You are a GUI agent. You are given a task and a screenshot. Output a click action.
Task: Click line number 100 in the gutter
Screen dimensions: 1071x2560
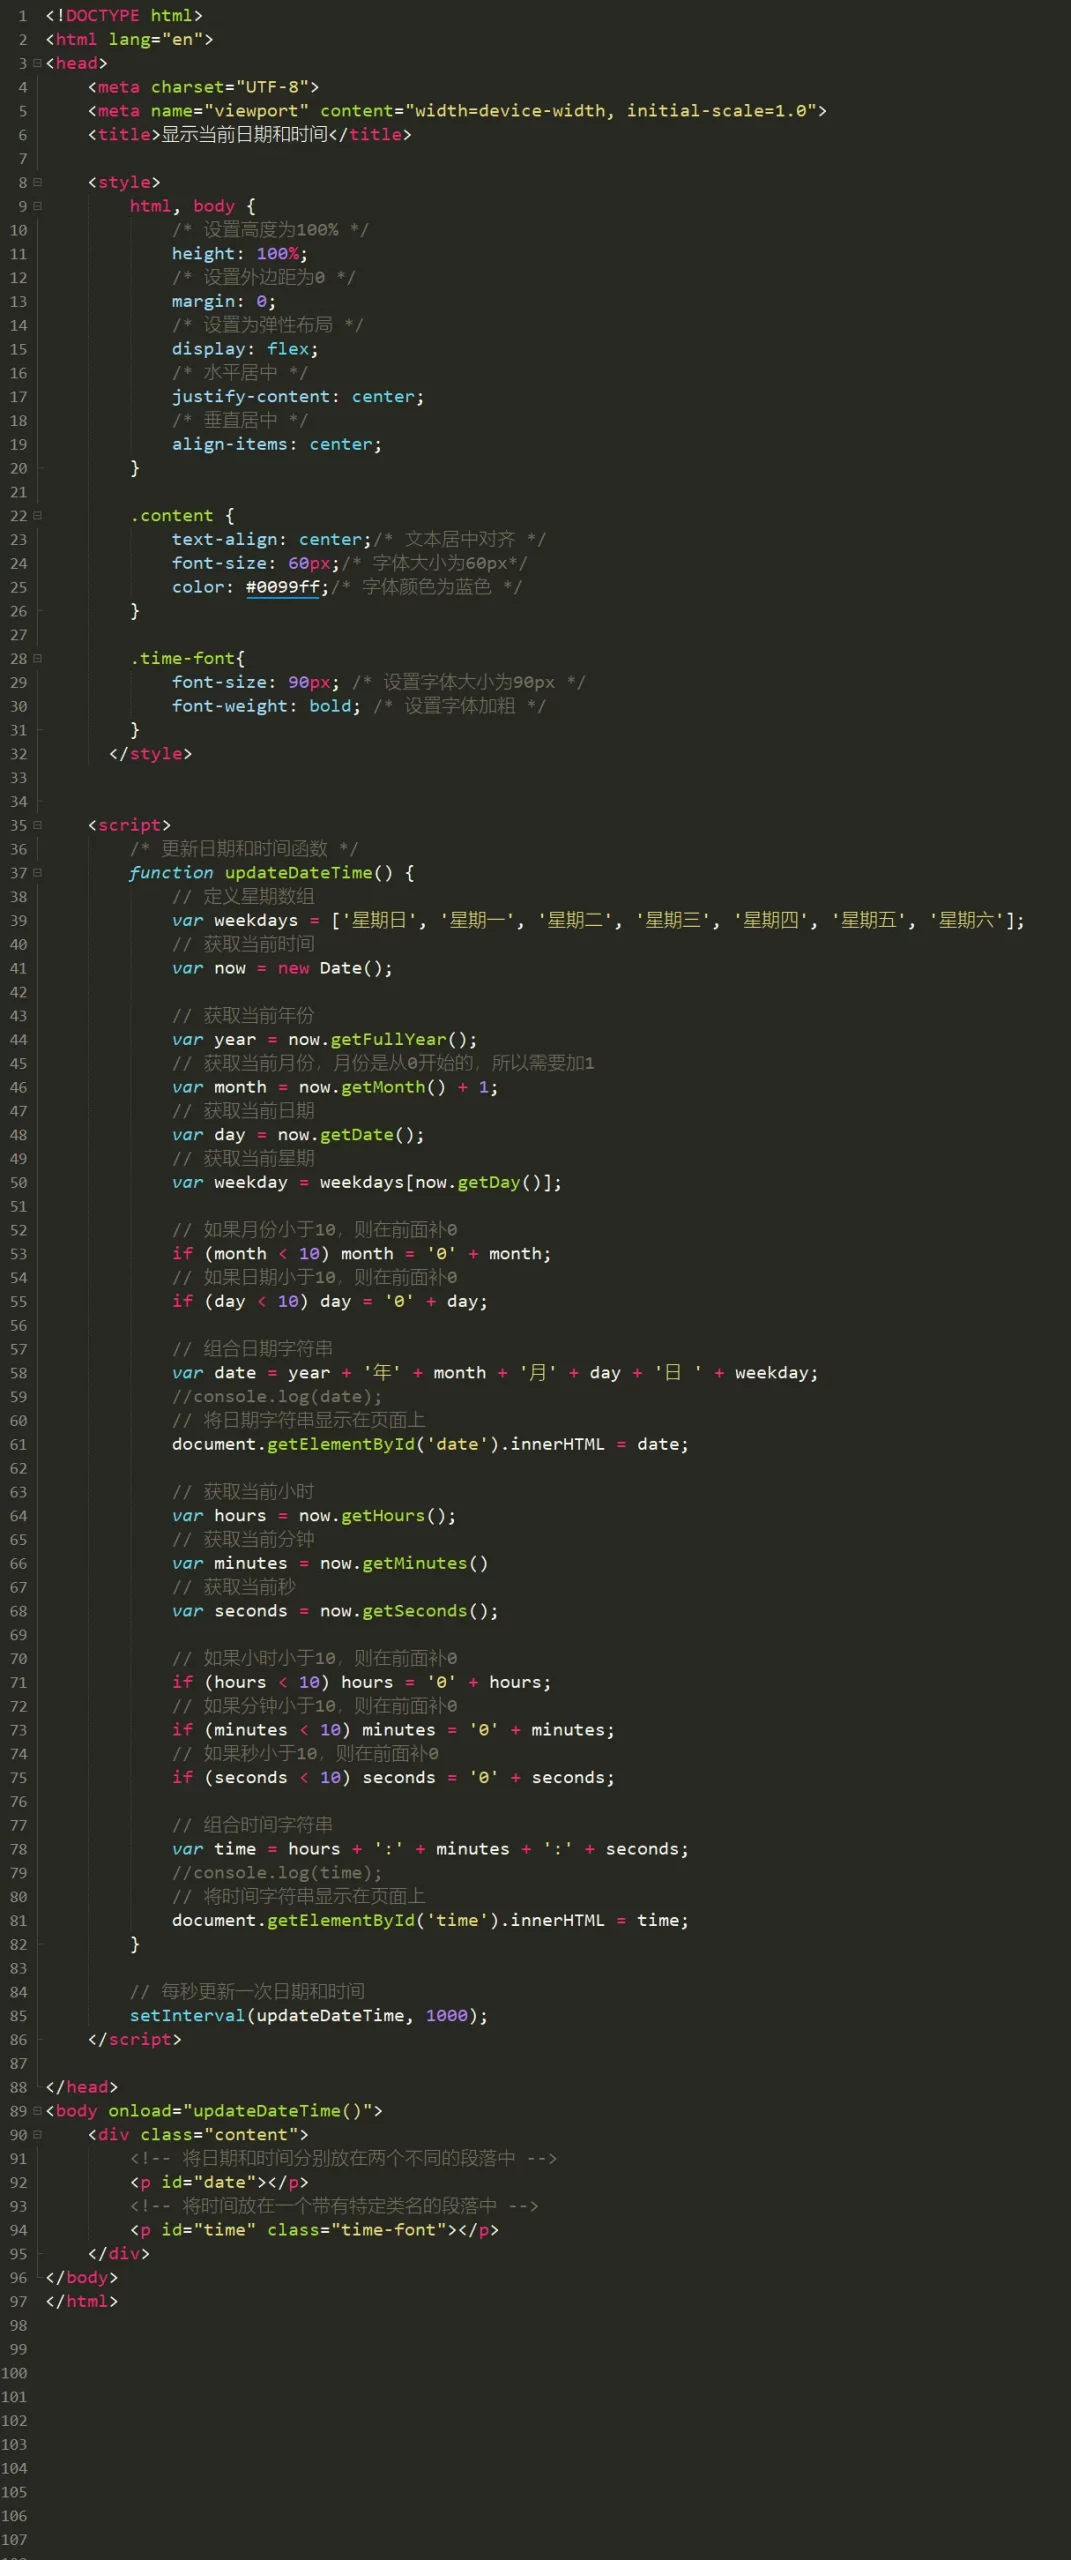coord(14,2373)
